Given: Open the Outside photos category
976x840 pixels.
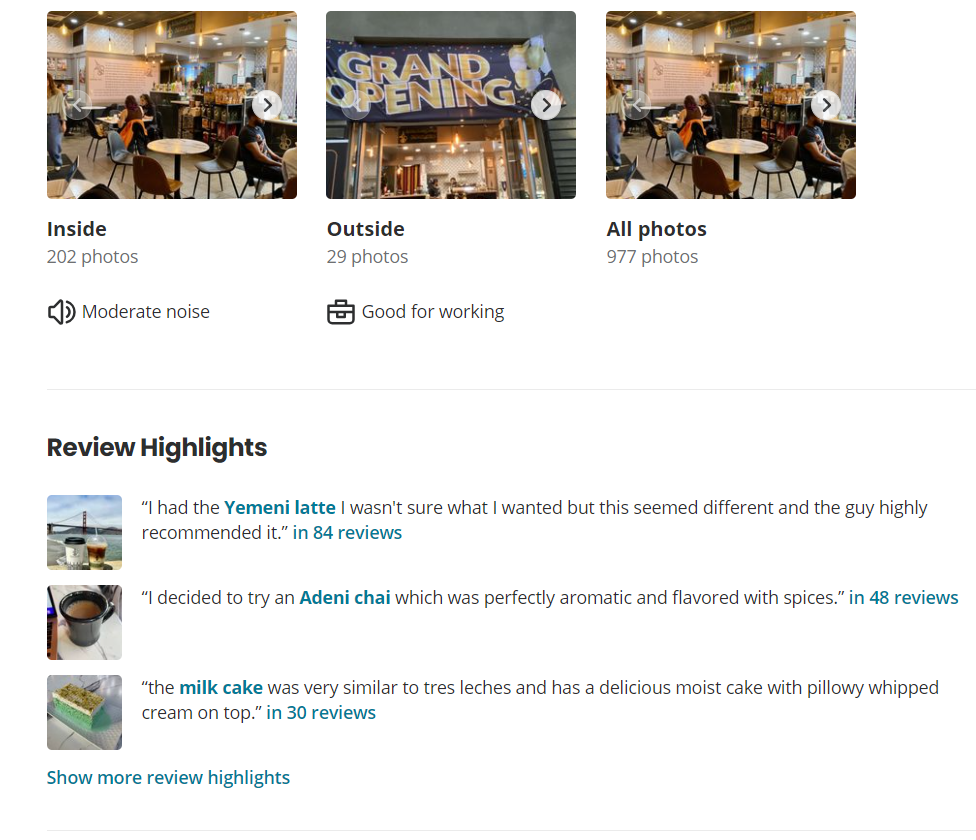Looking at the screenshot, I should [366, 229].
